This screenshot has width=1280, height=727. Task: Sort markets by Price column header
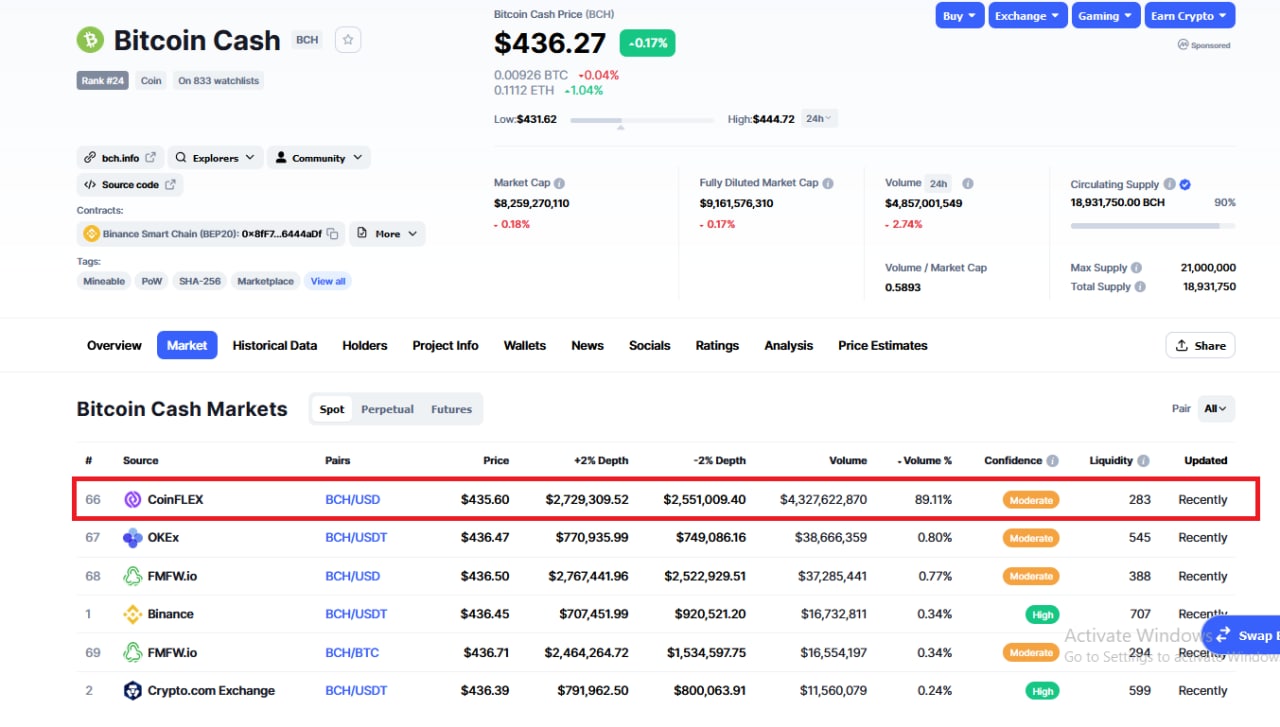(x=496, y=461)
